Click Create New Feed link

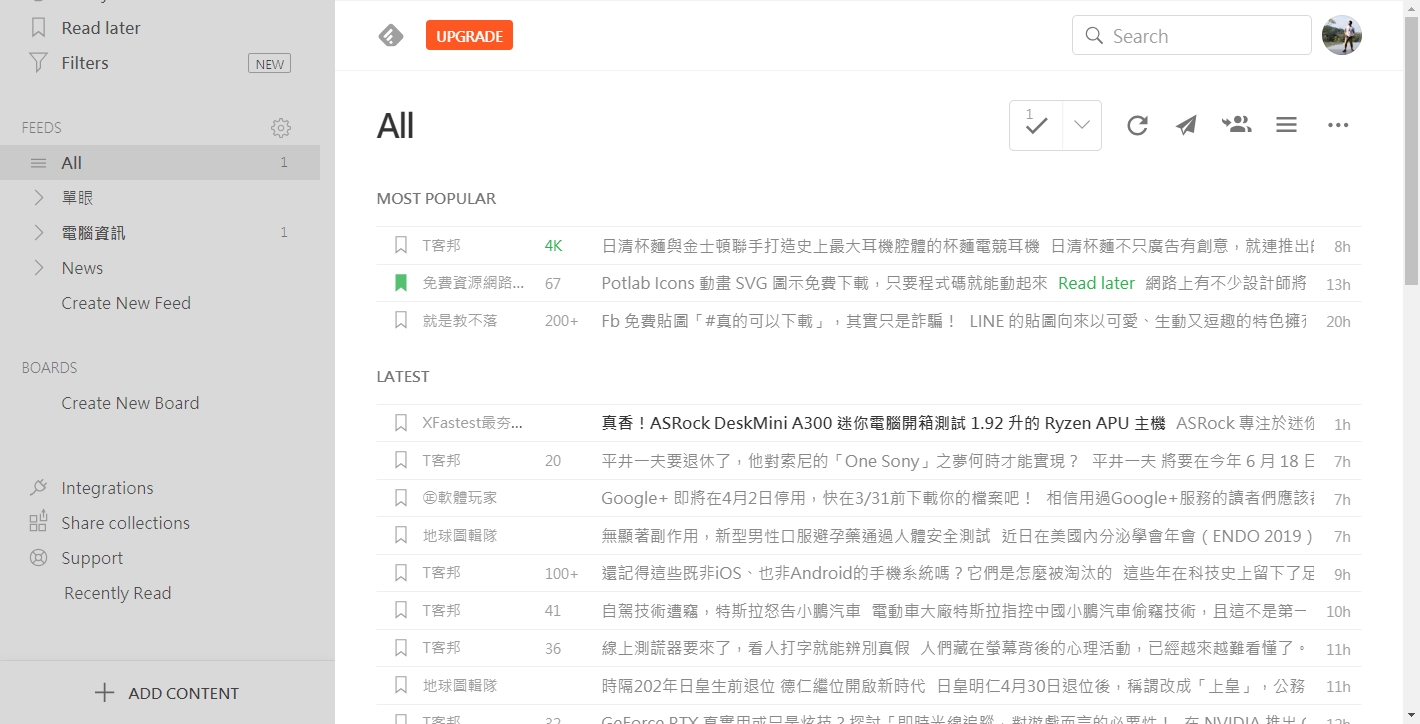126,303
